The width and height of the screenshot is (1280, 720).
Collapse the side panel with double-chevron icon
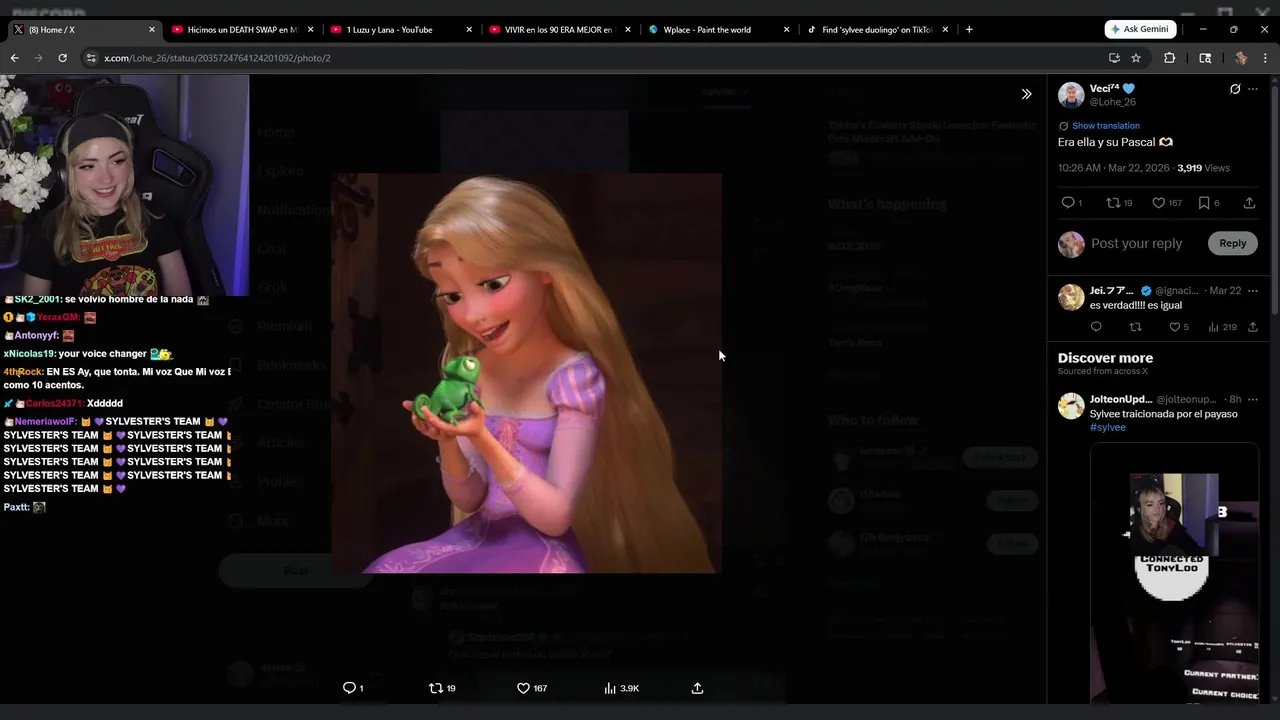click(1026, 94)
